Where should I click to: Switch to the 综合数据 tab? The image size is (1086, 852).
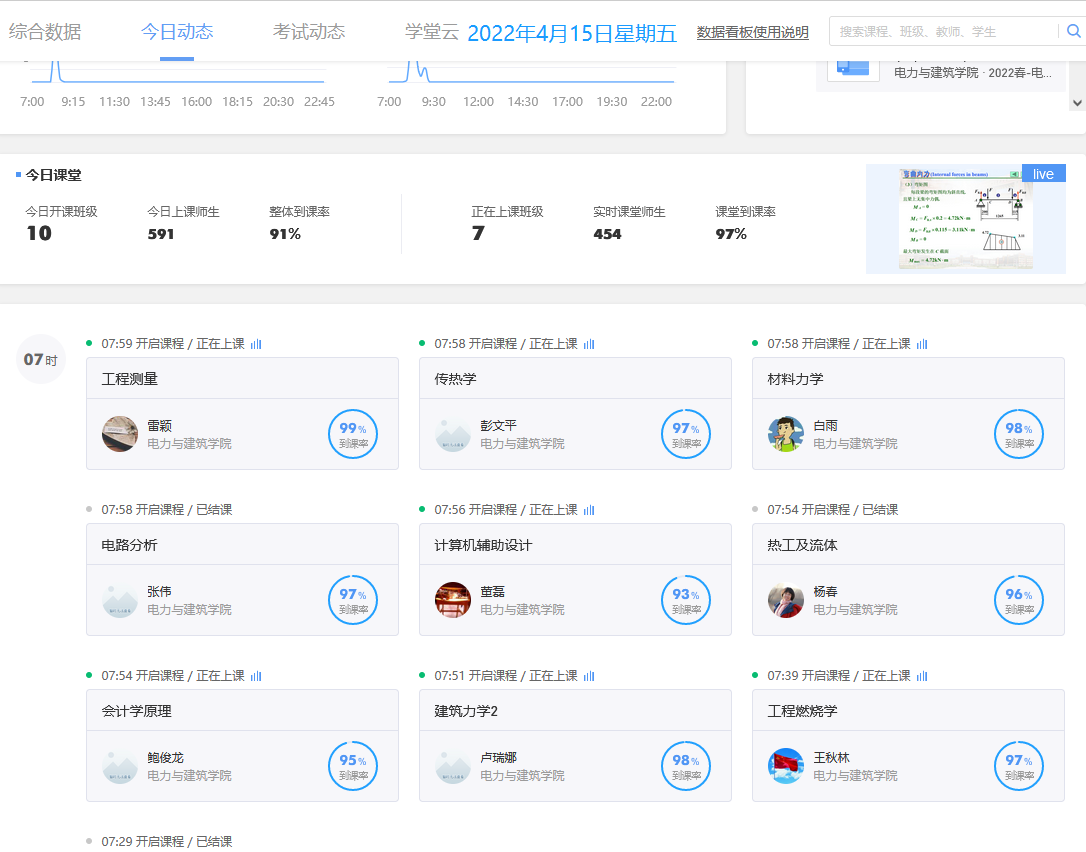pyautogui.click(x=45, y=32)
